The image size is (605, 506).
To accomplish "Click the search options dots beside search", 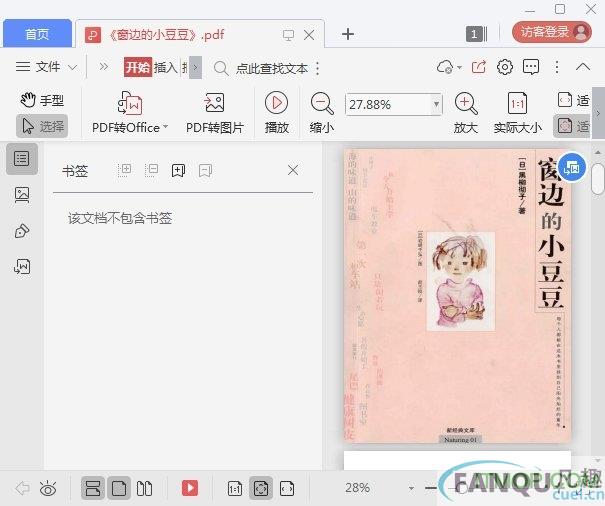I will 318,68.
